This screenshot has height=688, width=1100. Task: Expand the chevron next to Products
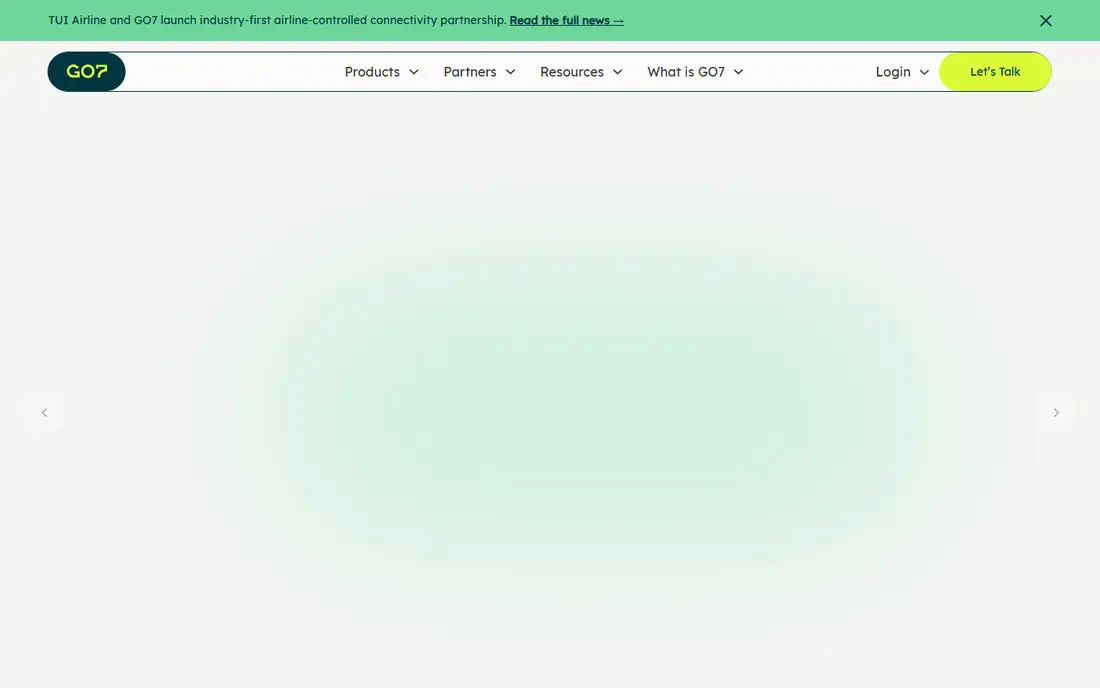[x=414, y=72]
